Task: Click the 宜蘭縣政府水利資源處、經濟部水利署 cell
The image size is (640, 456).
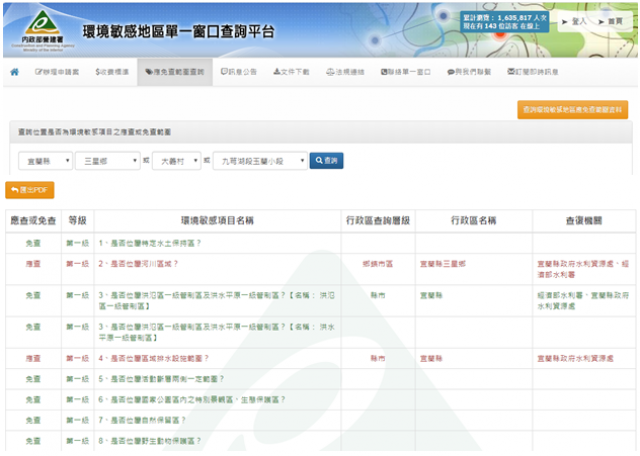Action: click(x=583, y=269)
